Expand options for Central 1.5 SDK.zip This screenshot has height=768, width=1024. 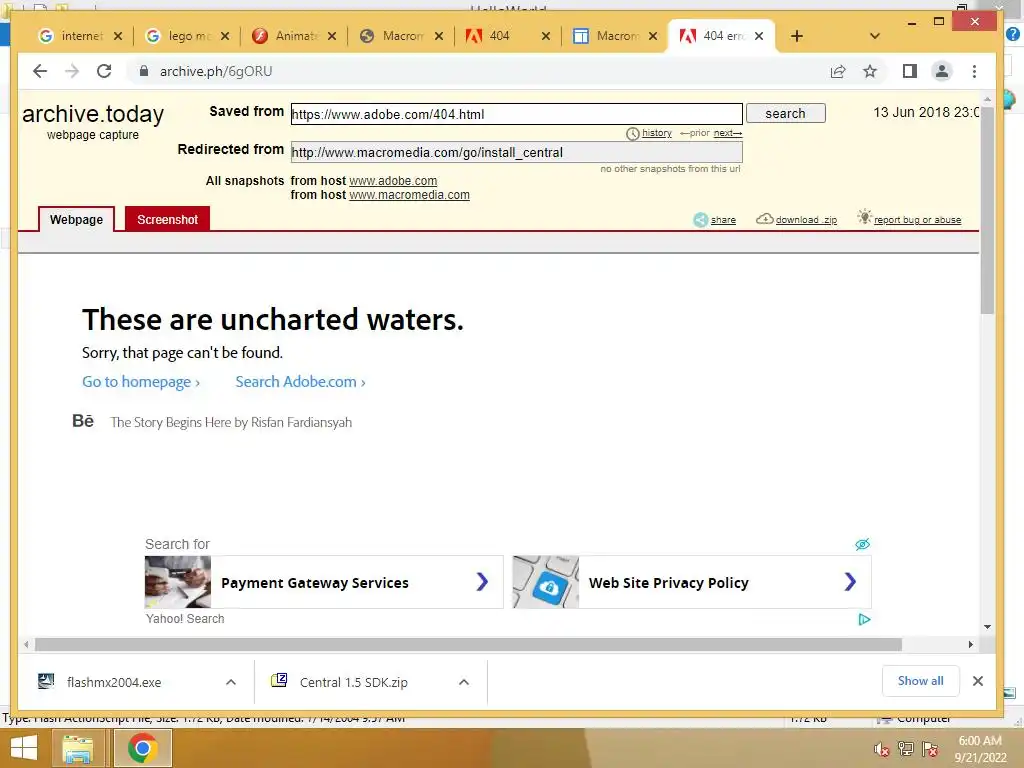[x=464, y=682]
